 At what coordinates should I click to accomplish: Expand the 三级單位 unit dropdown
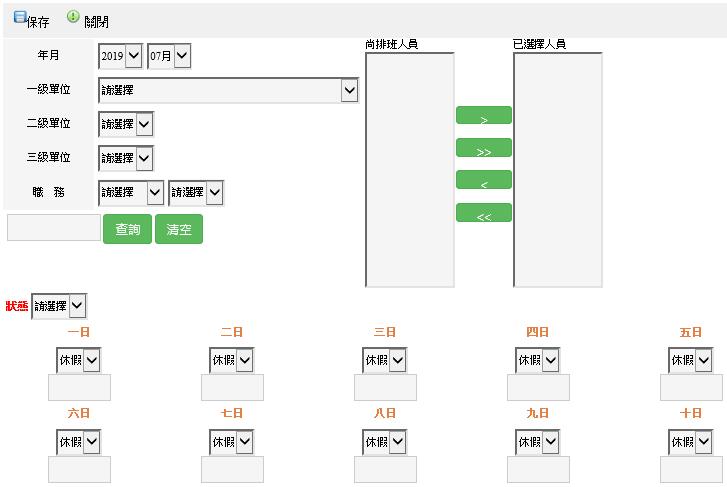tap(126, 158)
